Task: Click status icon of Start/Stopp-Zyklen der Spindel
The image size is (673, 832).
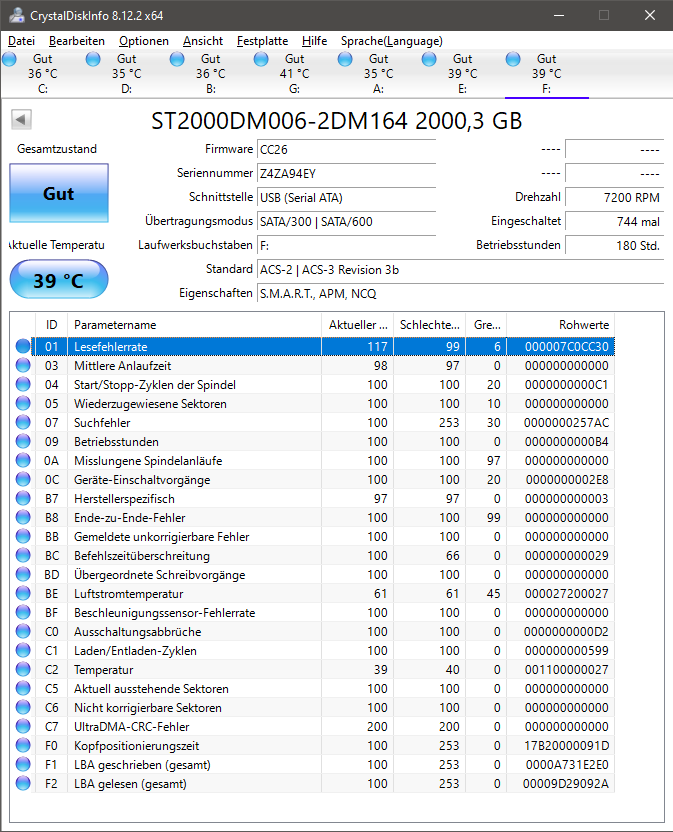Action: 23,384
